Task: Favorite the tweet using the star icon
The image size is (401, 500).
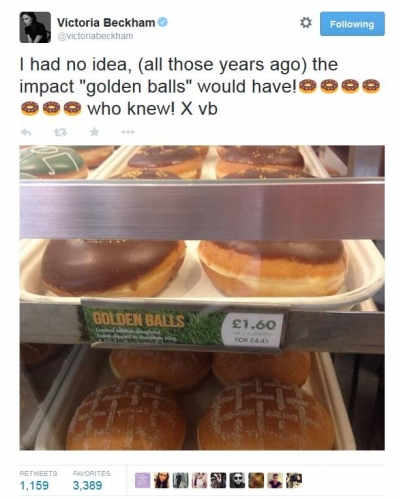Action: [95, 132]
